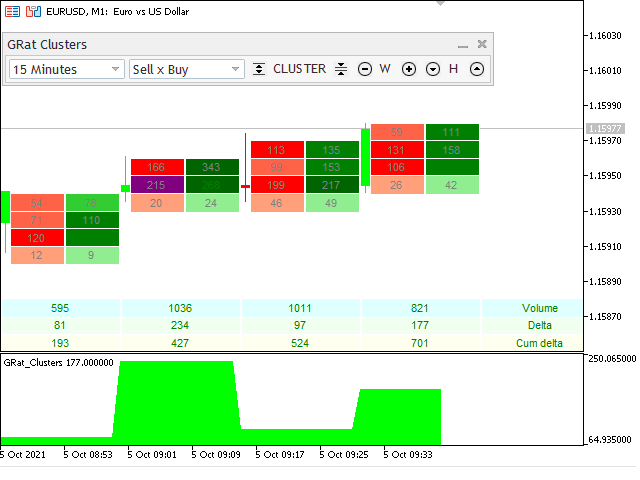Click the buy cell showing 135
The height and width of the screenshot is (480, 640).
coord(332,150)
